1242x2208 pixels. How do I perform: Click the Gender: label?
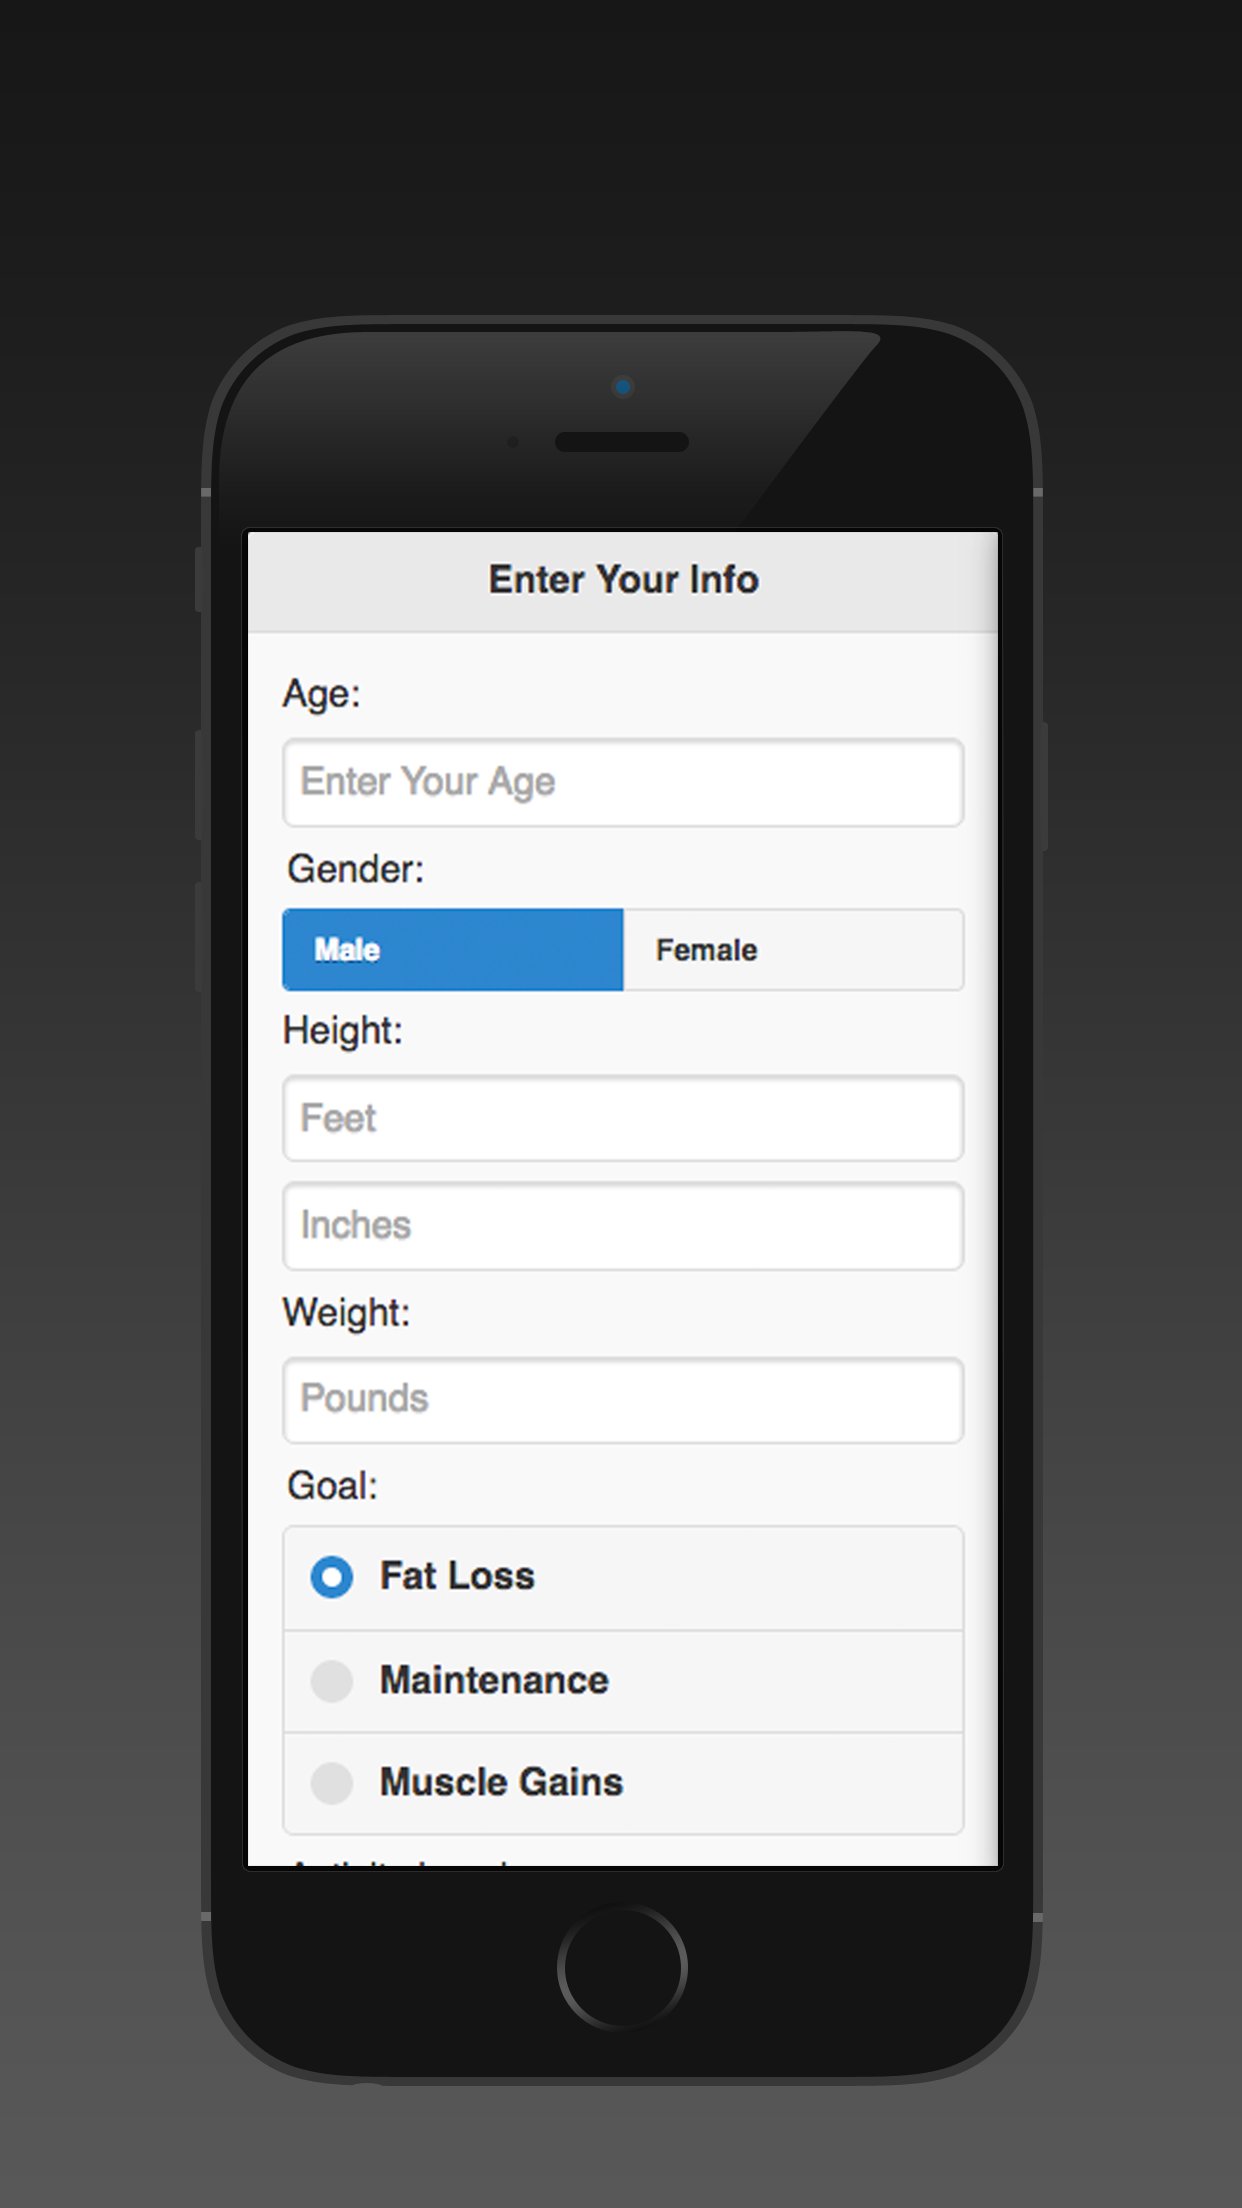[356, 869]
